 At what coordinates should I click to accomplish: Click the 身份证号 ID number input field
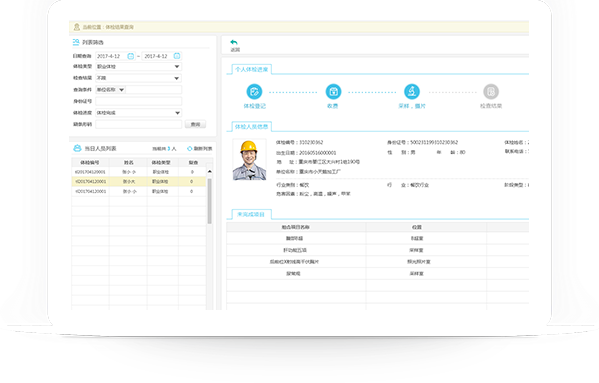click(x=138, y=101)
